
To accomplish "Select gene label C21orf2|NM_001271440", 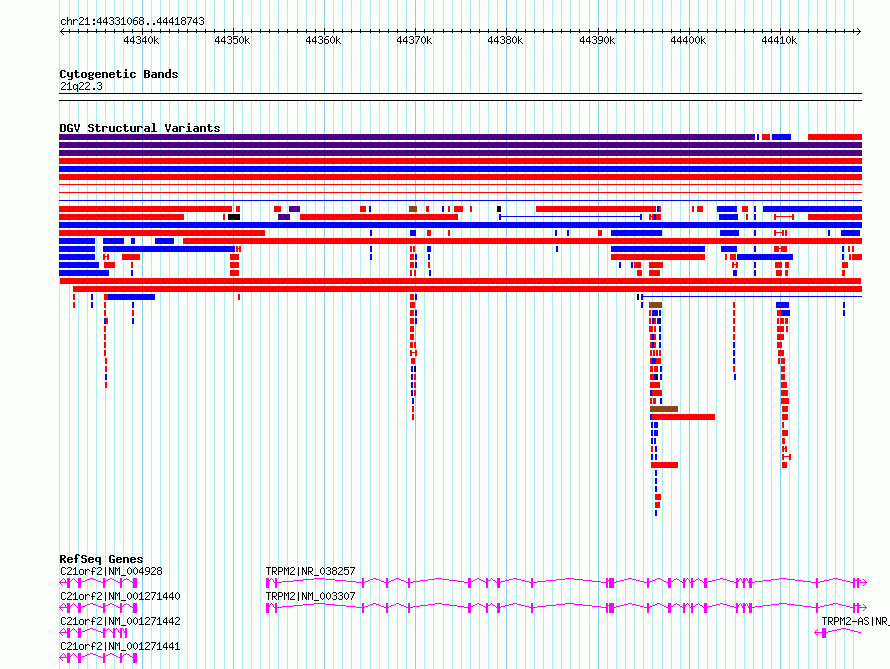I will (120, 596).
